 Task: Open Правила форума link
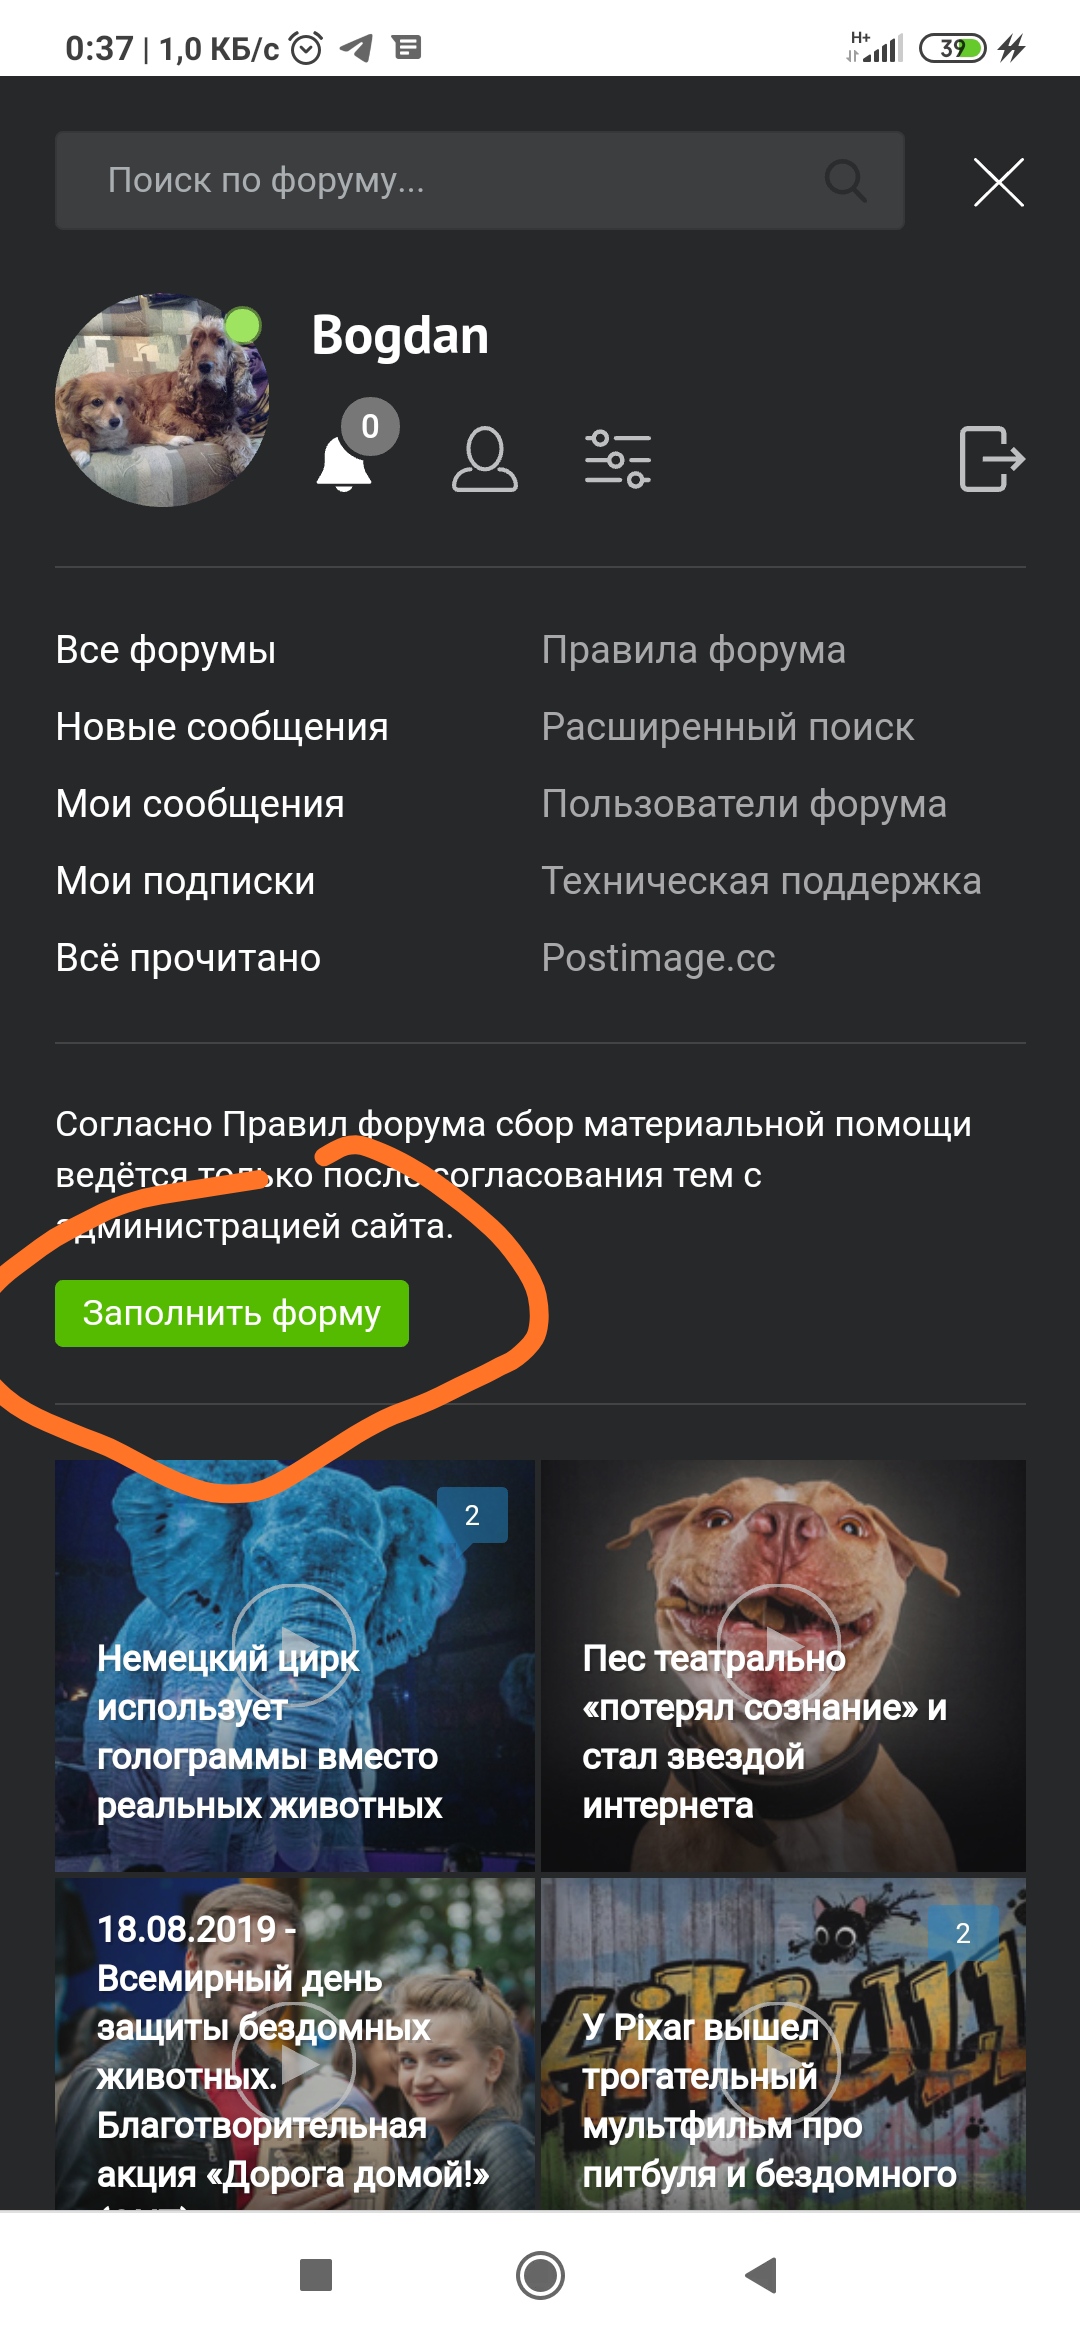(x=694, y=650)
